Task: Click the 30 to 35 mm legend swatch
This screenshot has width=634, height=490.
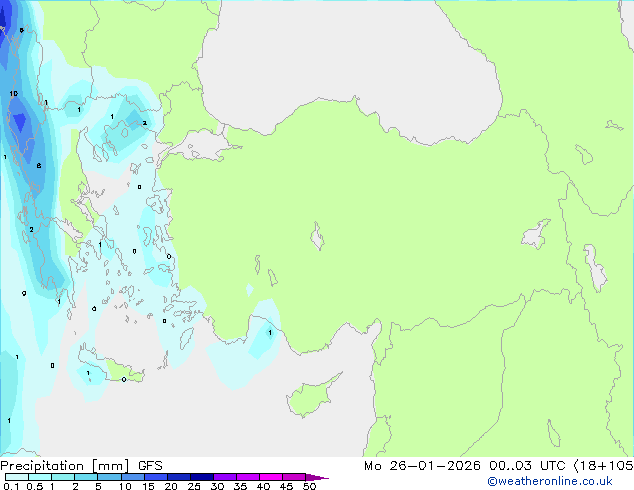Action: (x=224, y=477)
